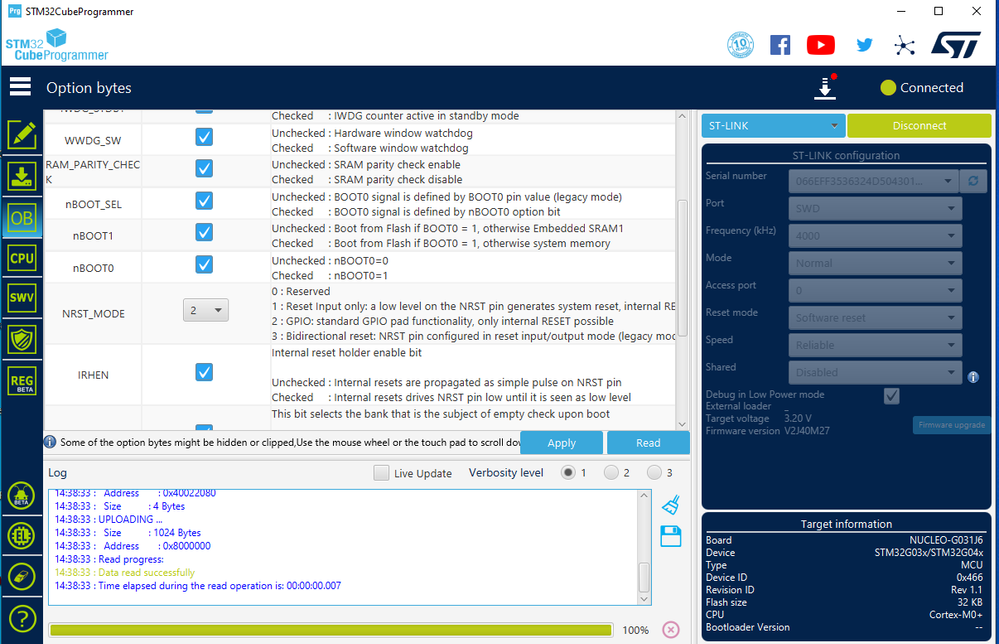
Task: Open the 10 years anniversary badge
Action: pos(740,45)
